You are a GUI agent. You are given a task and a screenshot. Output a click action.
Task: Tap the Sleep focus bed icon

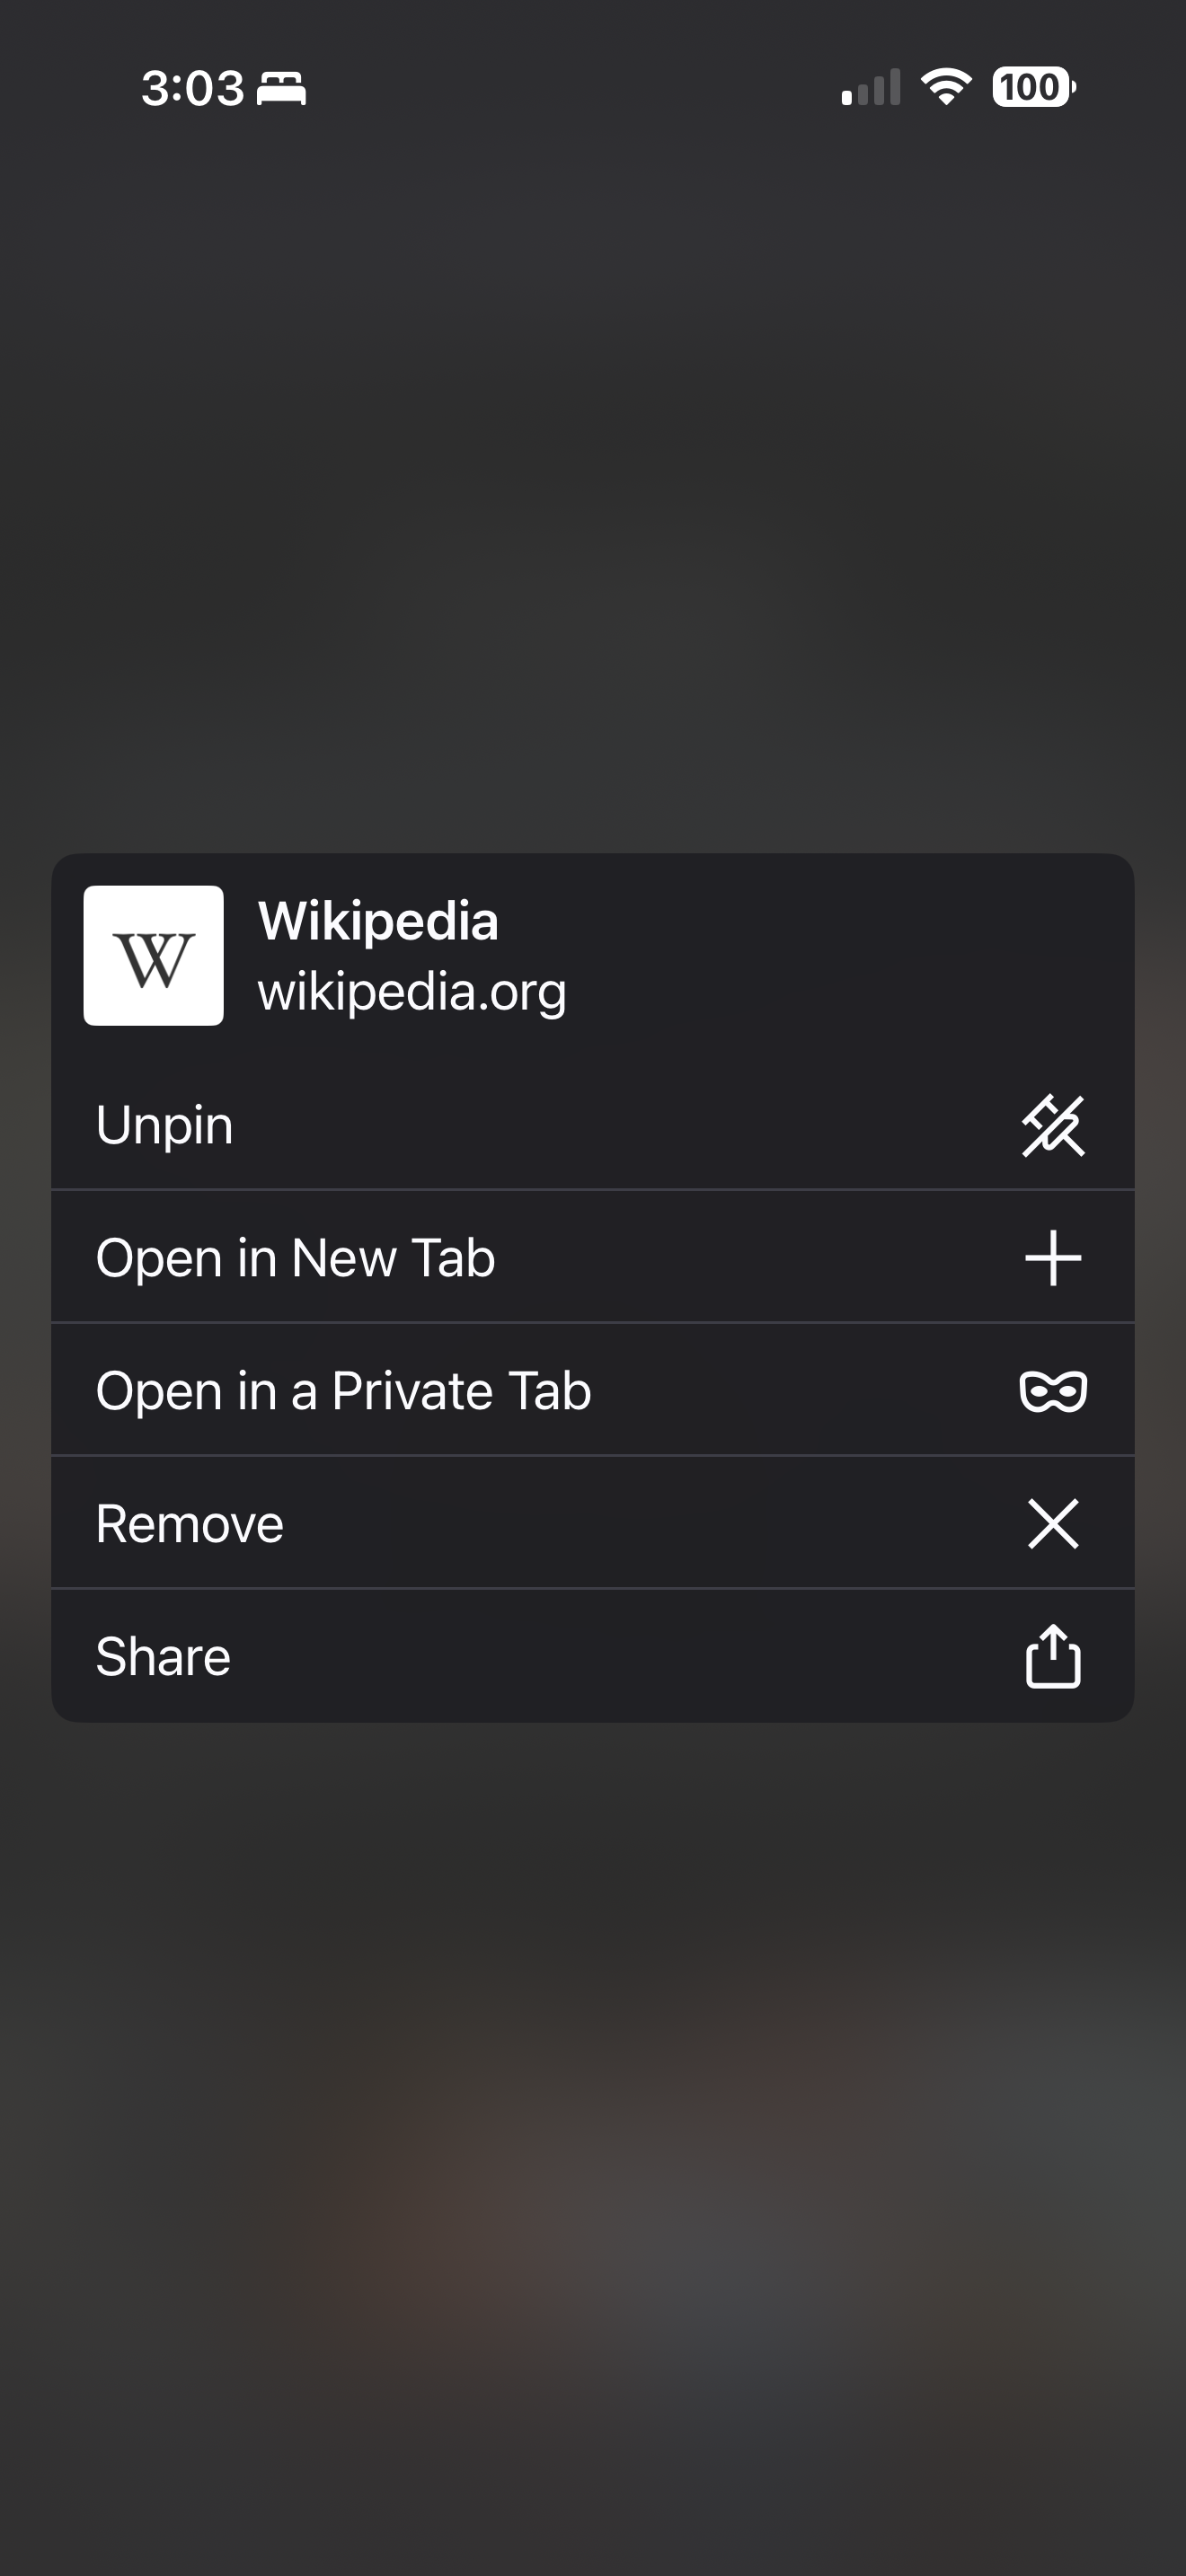pyautogui.click(x=281, y=89)
